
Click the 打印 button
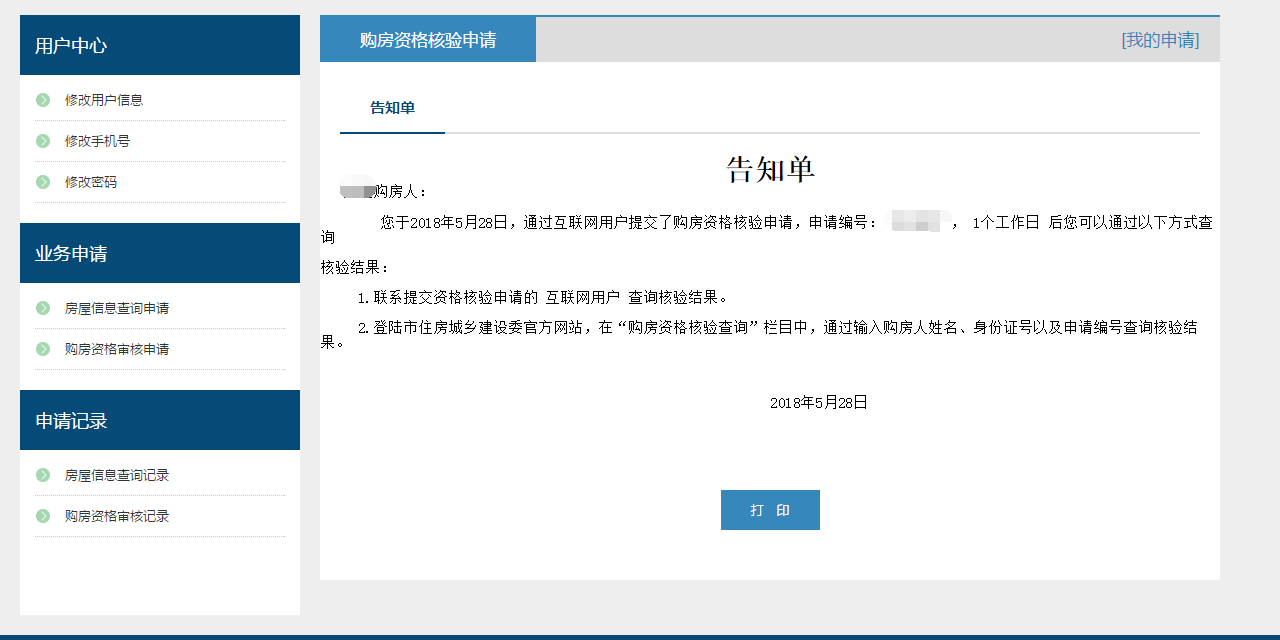pos(770,510)
